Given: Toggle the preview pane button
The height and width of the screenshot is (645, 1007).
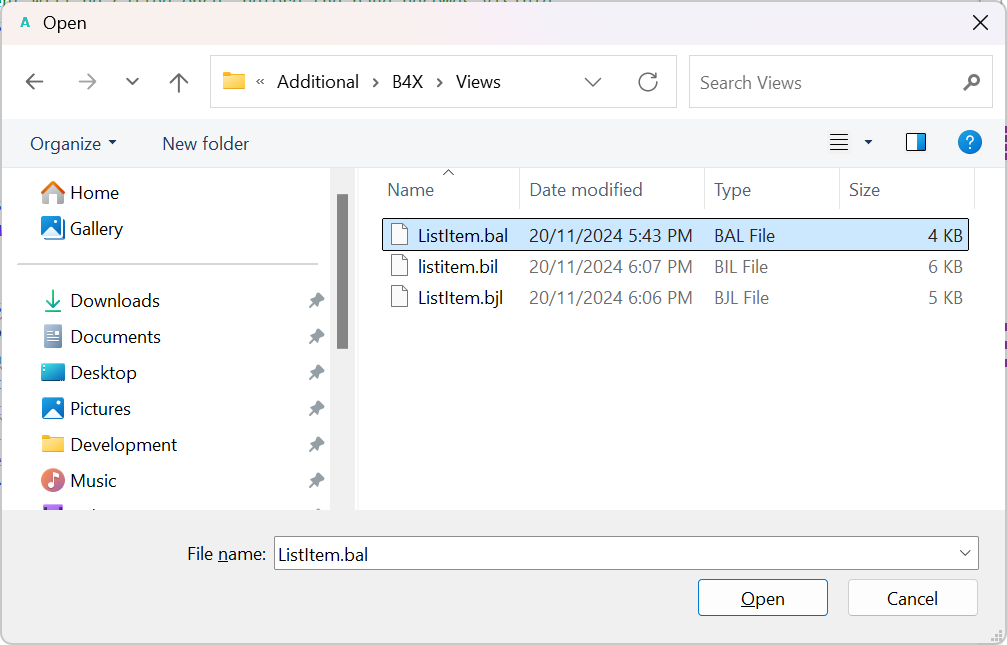Looking at the screenshot, I should coord(915,142).
